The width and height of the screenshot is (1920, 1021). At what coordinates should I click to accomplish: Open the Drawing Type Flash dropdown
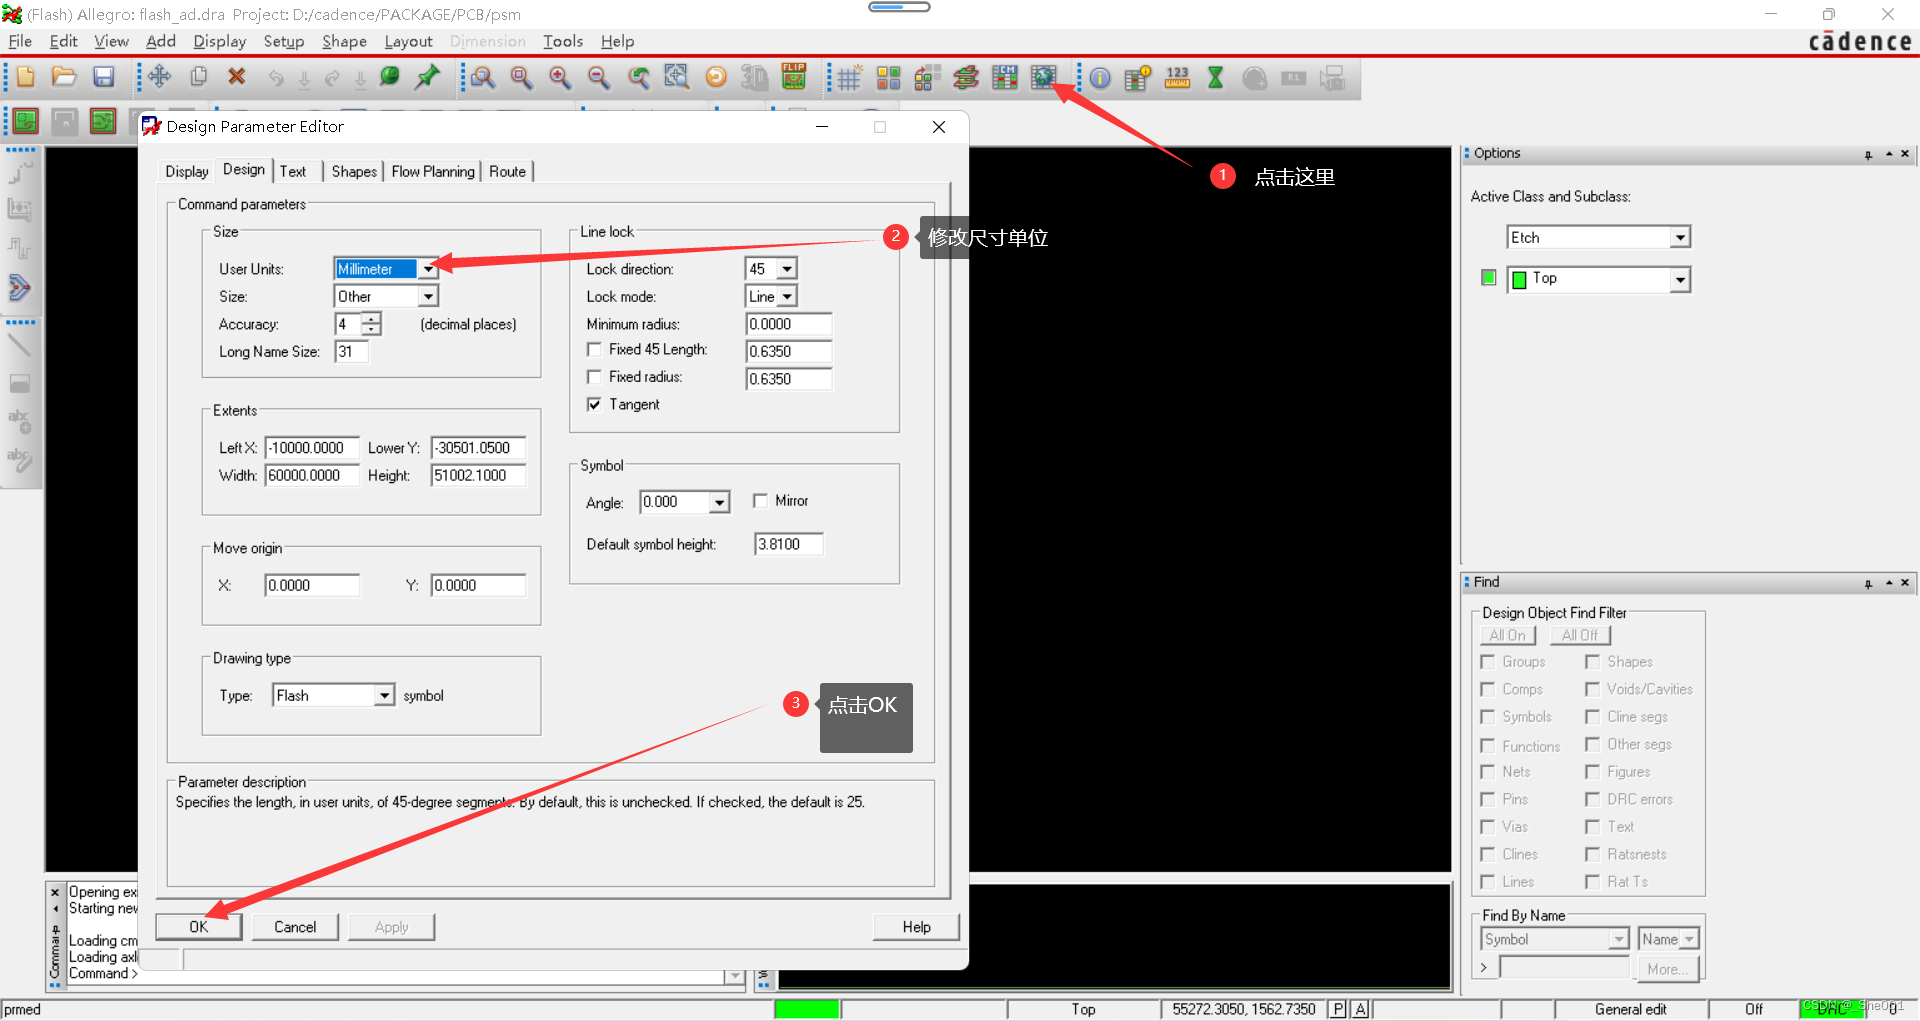(x=384, y=695)
